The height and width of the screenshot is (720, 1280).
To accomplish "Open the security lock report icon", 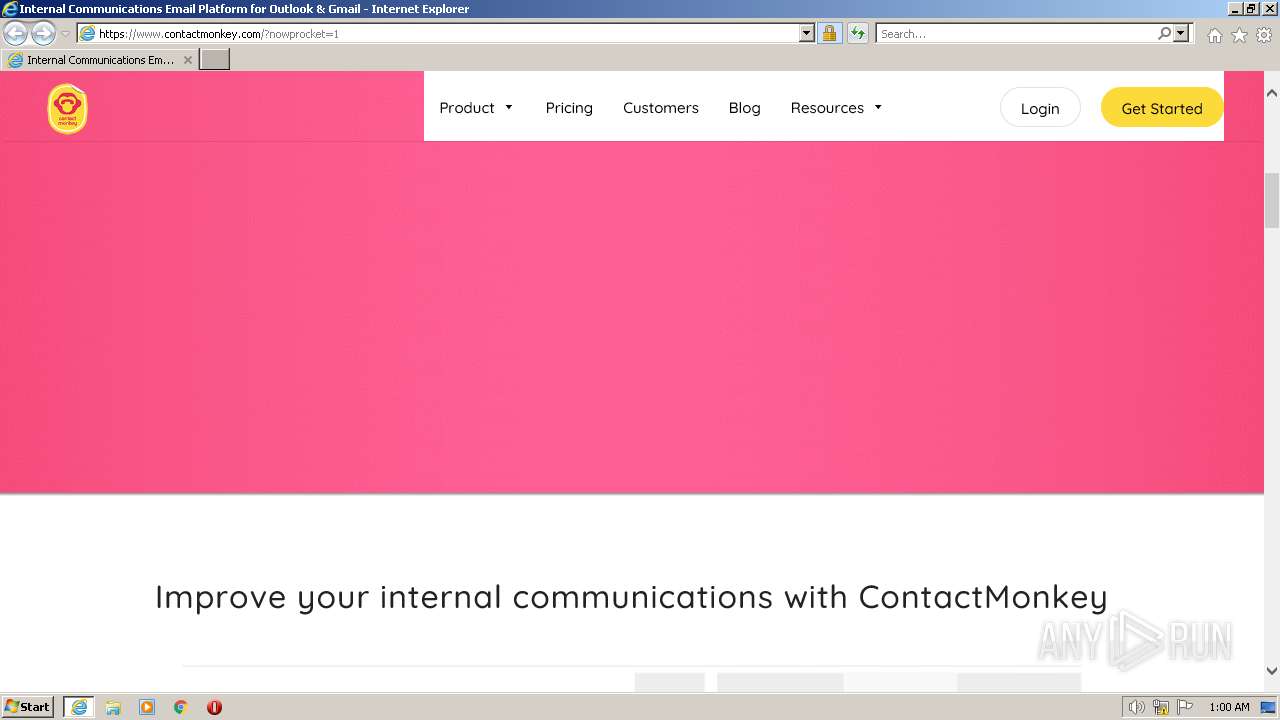I will [x=829, y=33].
